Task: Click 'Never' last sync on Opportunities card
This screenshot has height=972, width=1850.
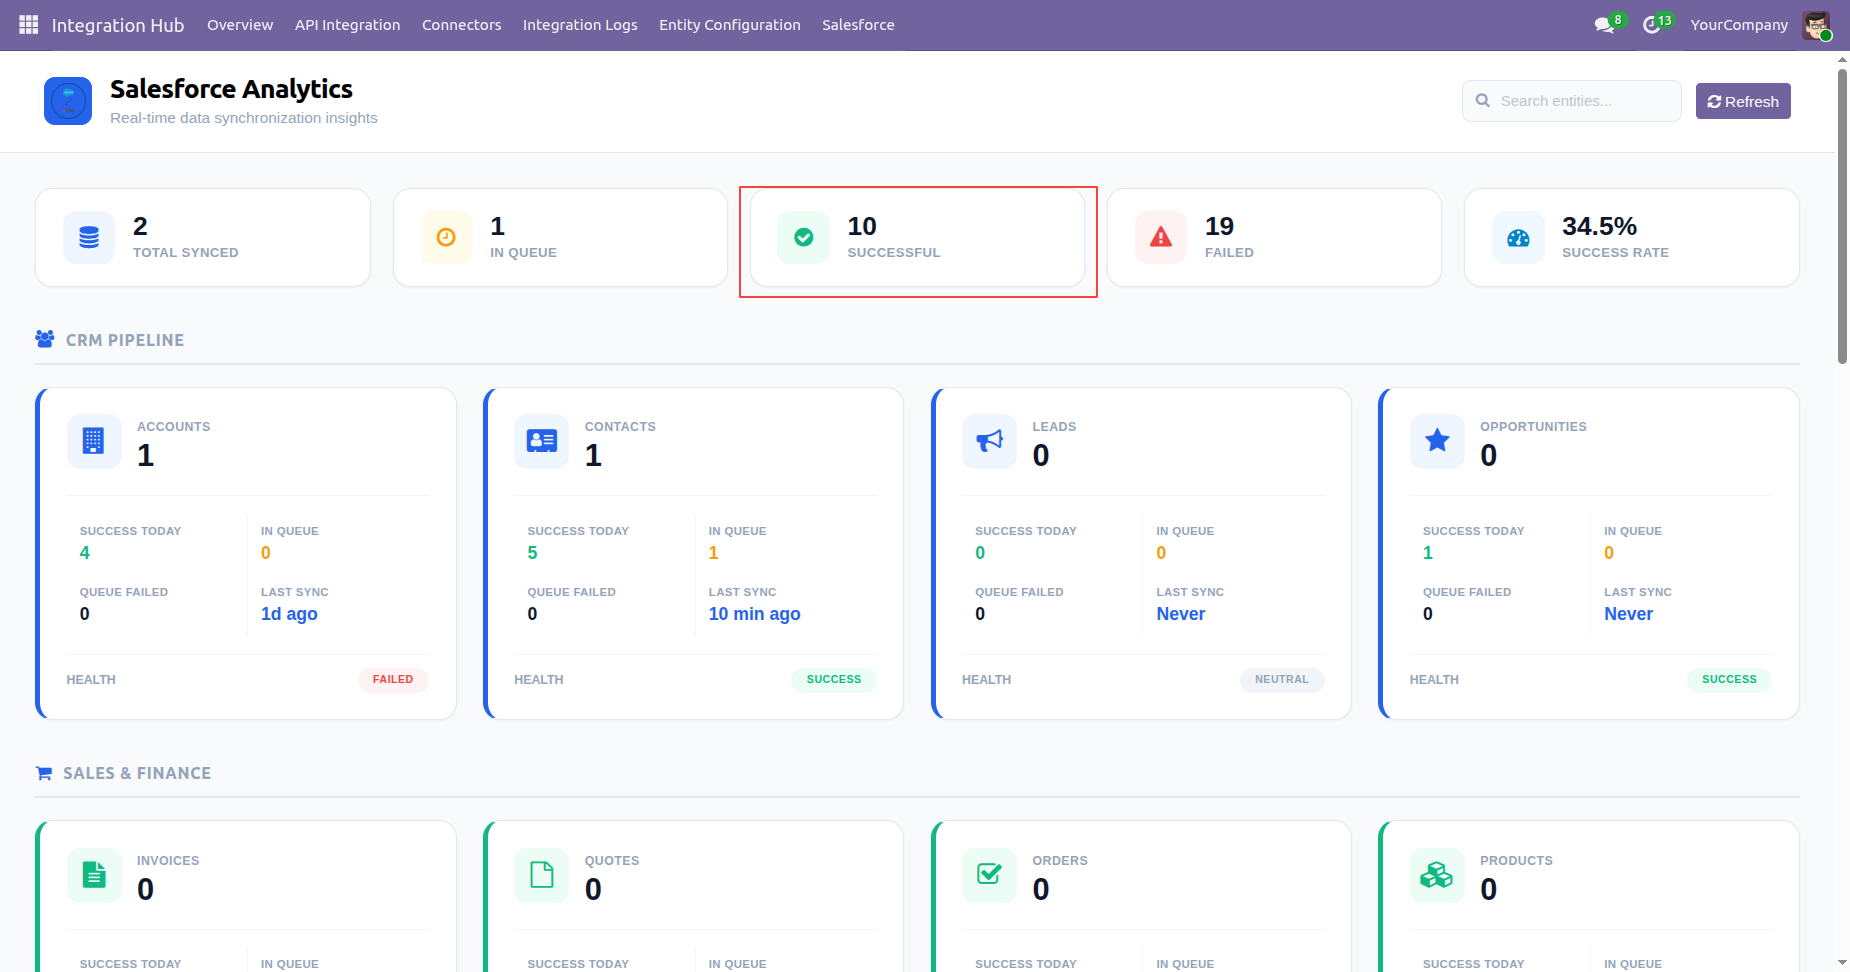Action: pos(1629,614)
